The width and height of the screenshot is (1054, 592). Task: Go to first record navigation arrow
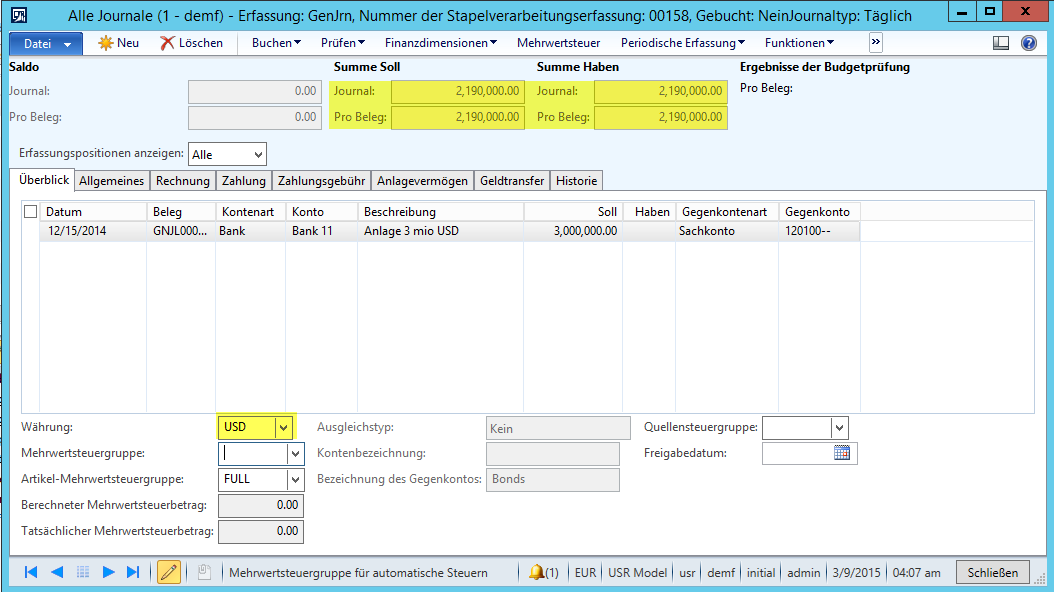click(x=31, y=572)
